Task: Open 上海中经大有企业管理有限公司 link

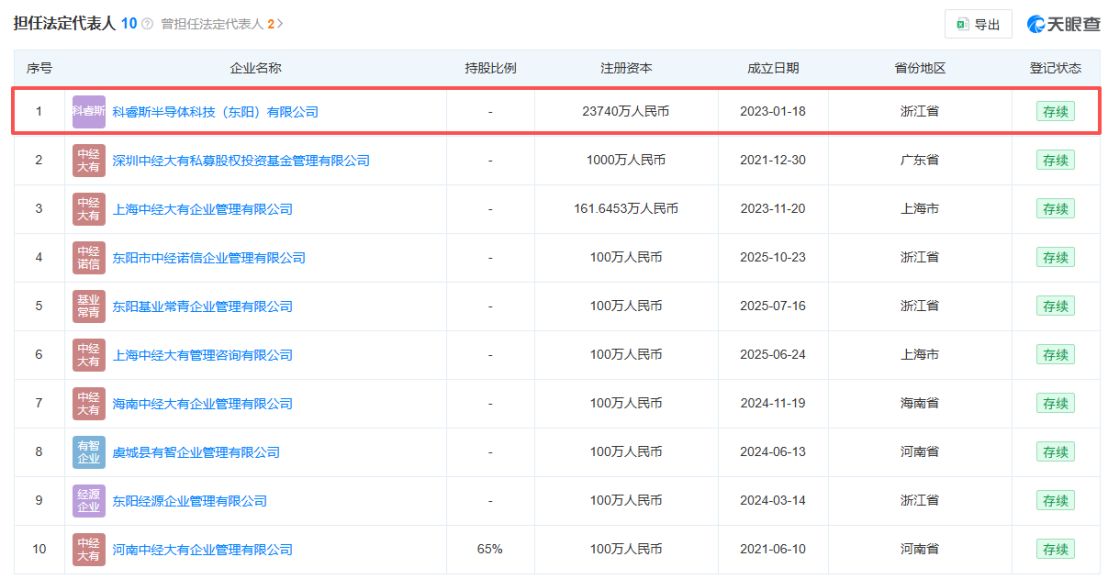Action: pos(202,209)
